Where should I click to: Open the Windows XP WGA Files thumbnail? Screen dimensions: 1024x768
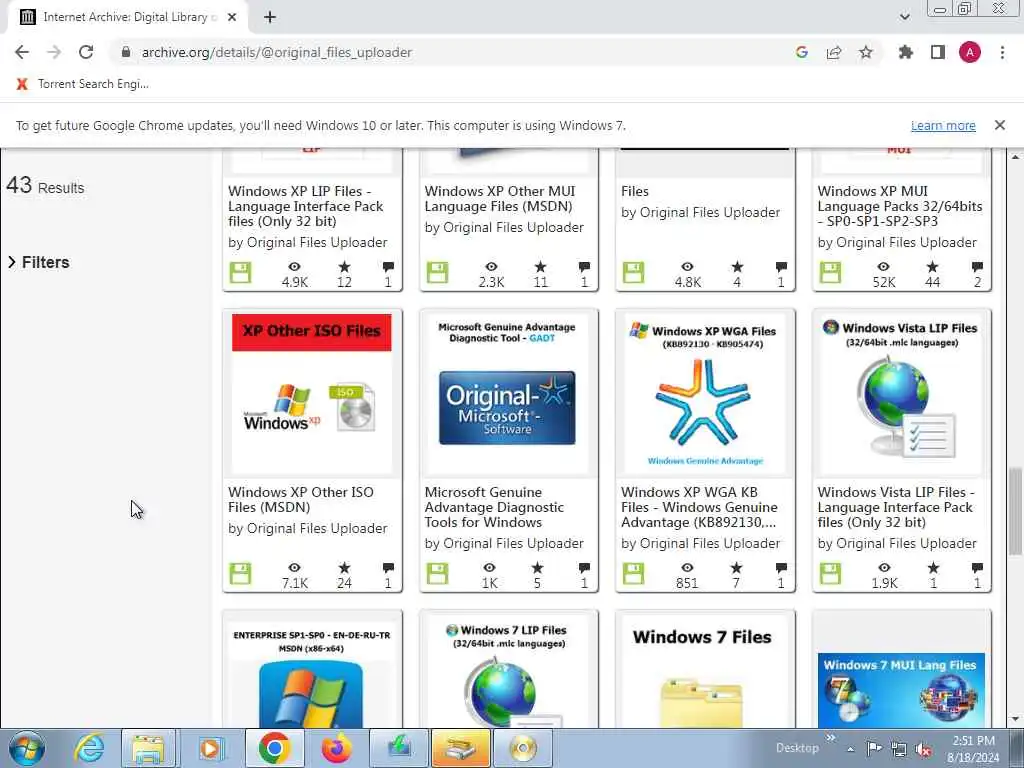click(x=705, y=394)
